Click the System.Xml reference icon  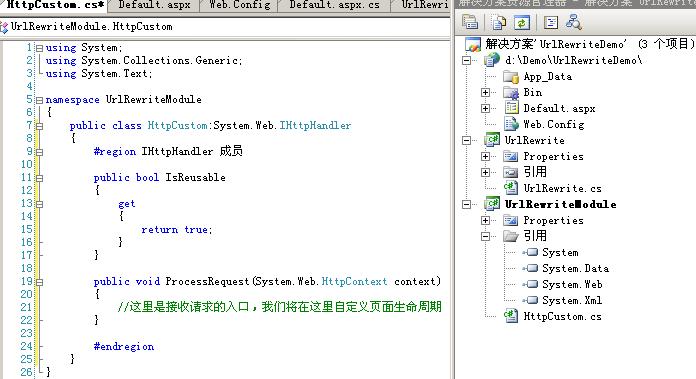(x=530, y=300)
